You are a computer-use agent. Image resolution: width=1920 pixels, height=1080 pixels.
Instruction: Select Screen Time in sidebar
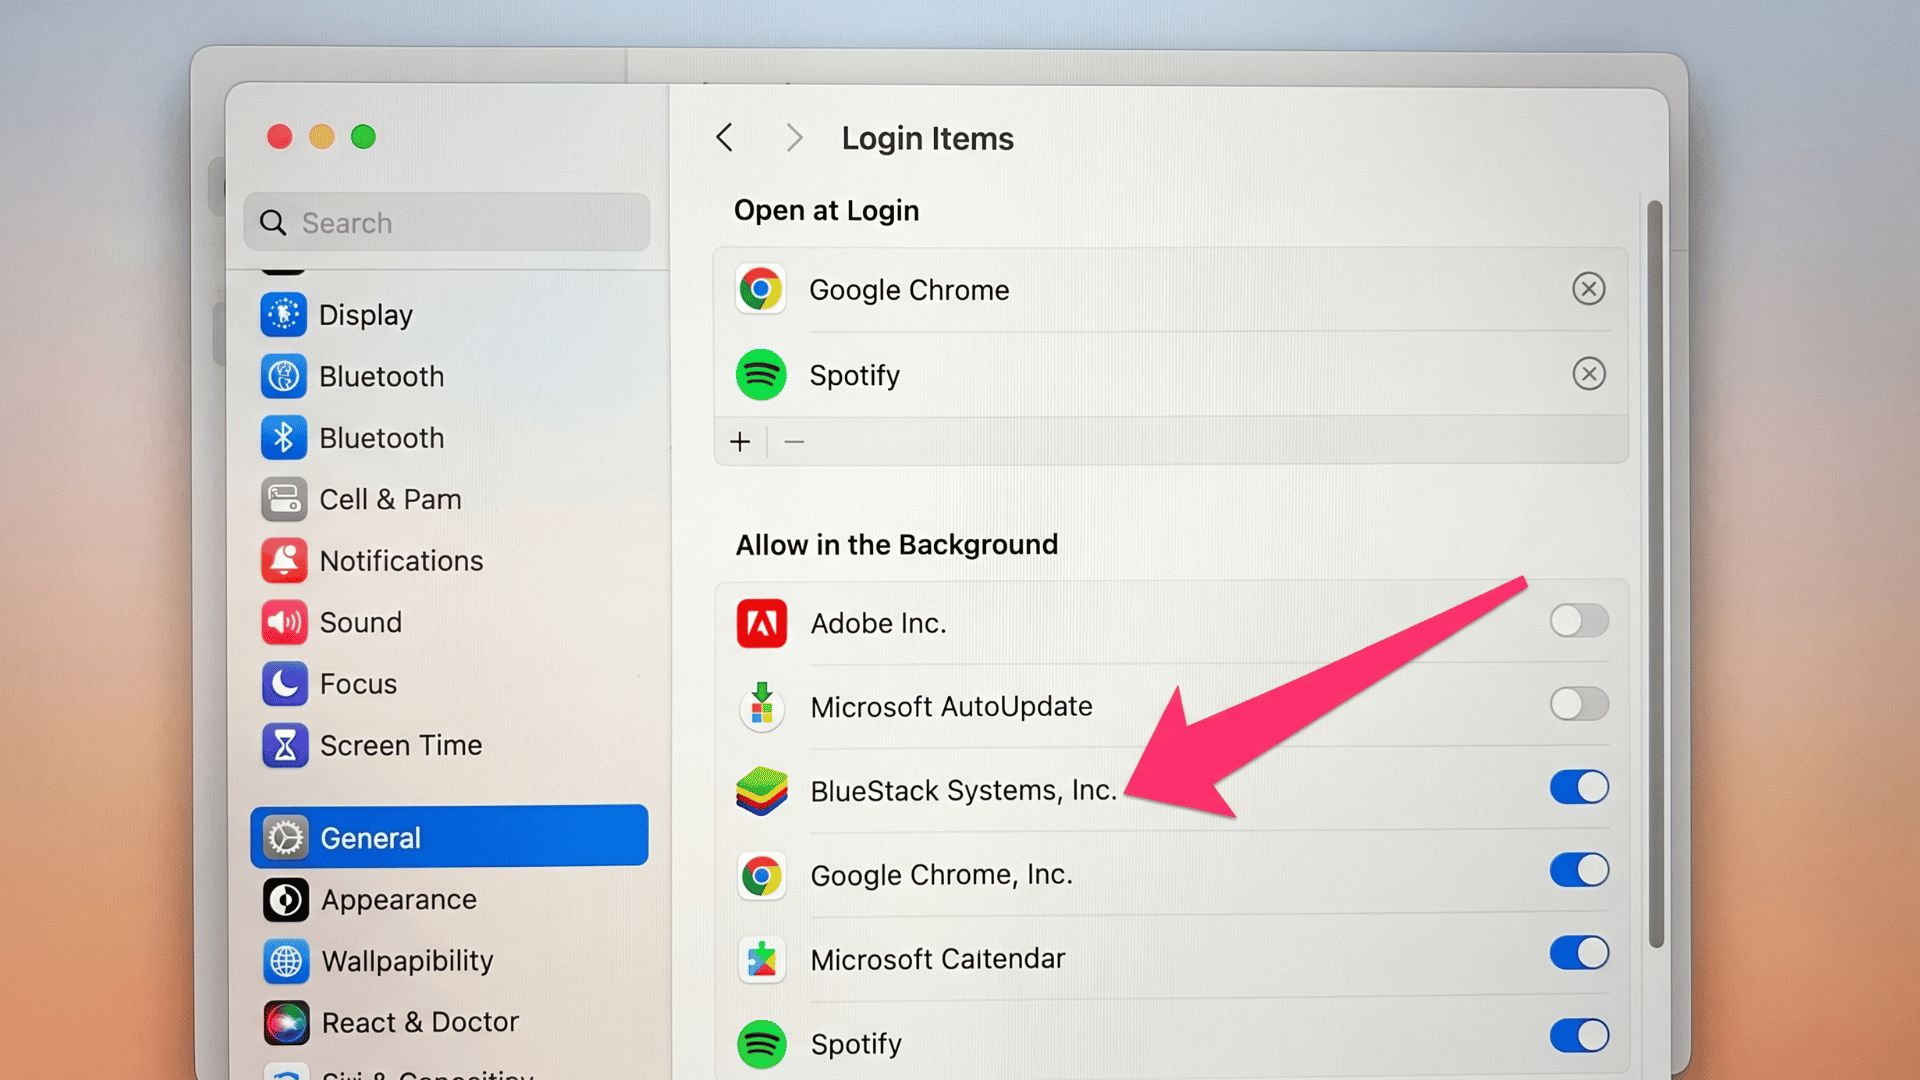(401, 745)
